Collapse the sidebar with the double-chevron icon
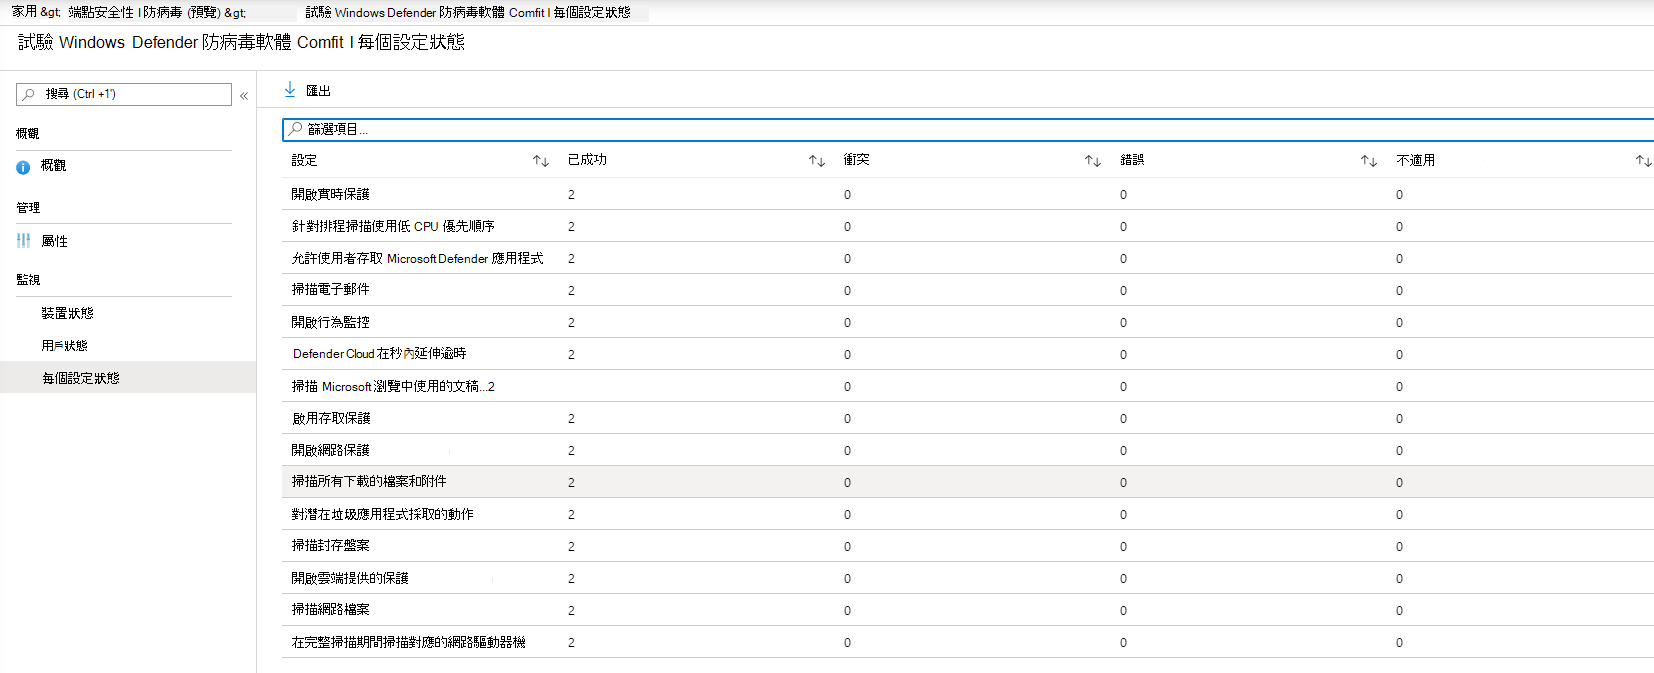The image size is (1654, 673). tap(244, 96)
